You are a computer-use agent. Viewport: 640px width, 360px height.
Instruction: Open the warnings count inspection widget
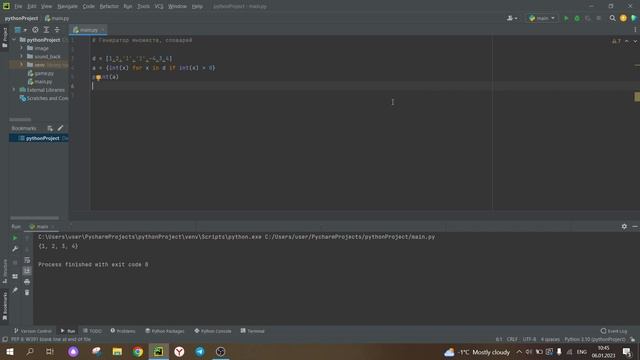616,41
